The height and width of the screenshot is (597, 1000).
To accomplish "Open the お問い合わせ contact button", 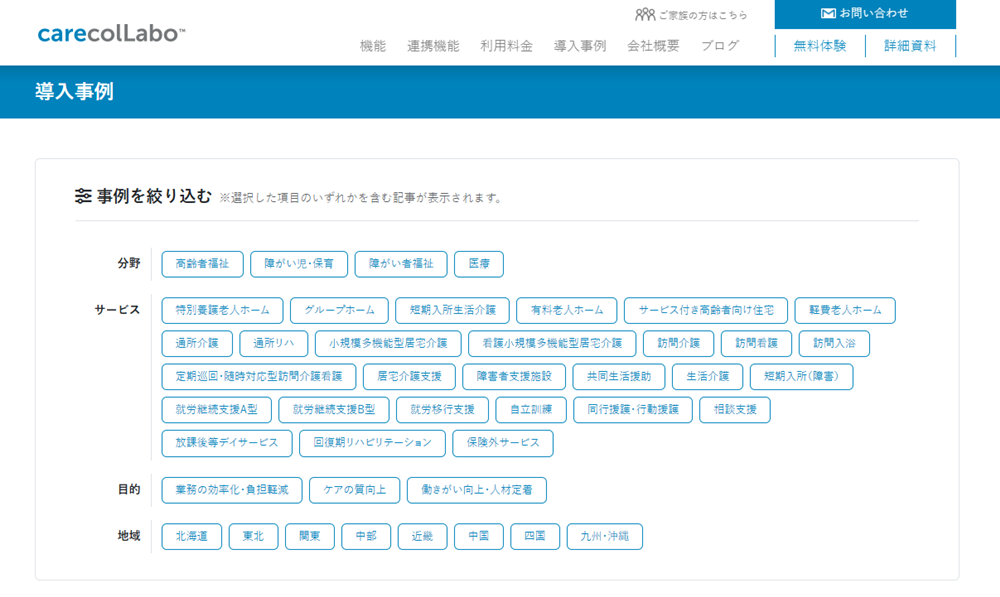I will tap(865, 14).
